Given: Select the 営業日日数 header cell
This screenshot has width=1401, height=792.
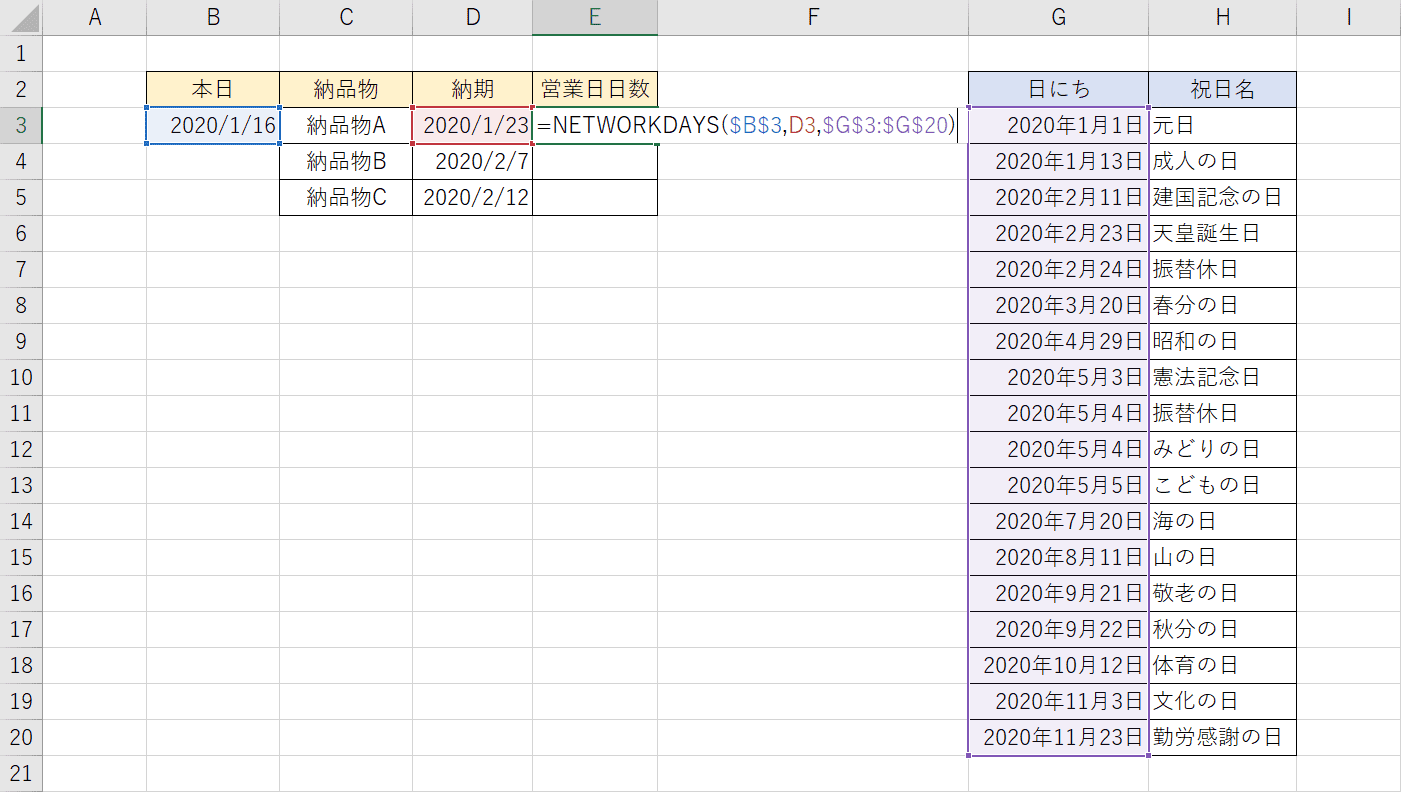Looking at the screenshot, I should click(595, 90).
